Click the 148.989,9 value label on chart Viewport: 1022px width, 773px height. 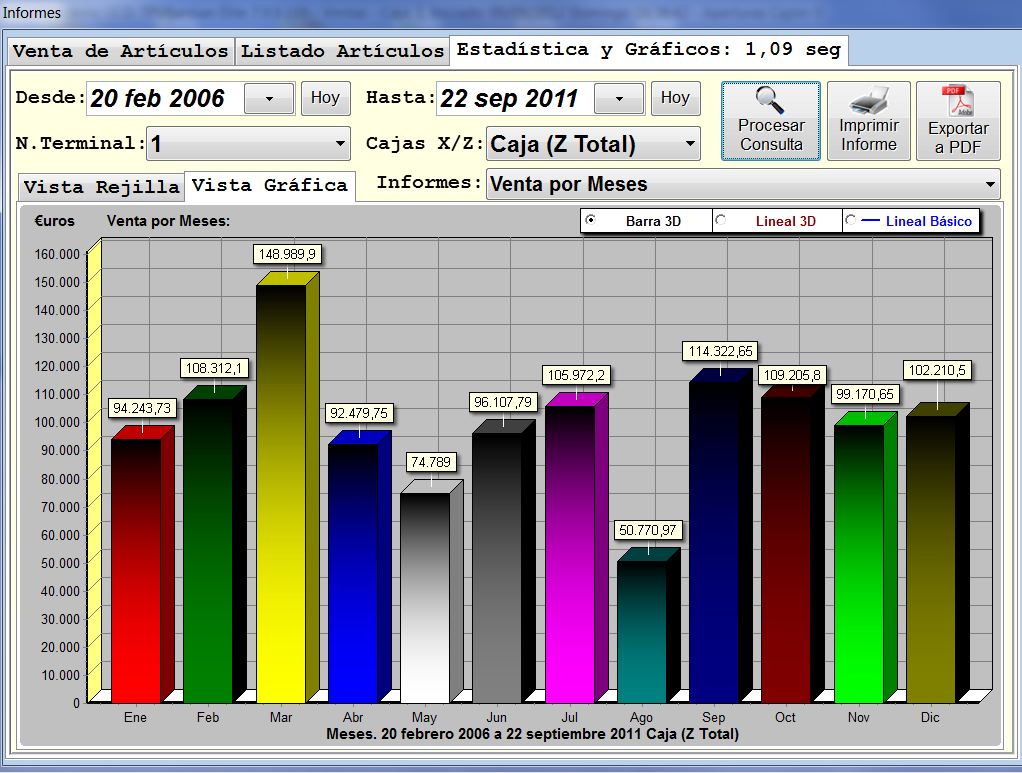[x=287, y=255]
